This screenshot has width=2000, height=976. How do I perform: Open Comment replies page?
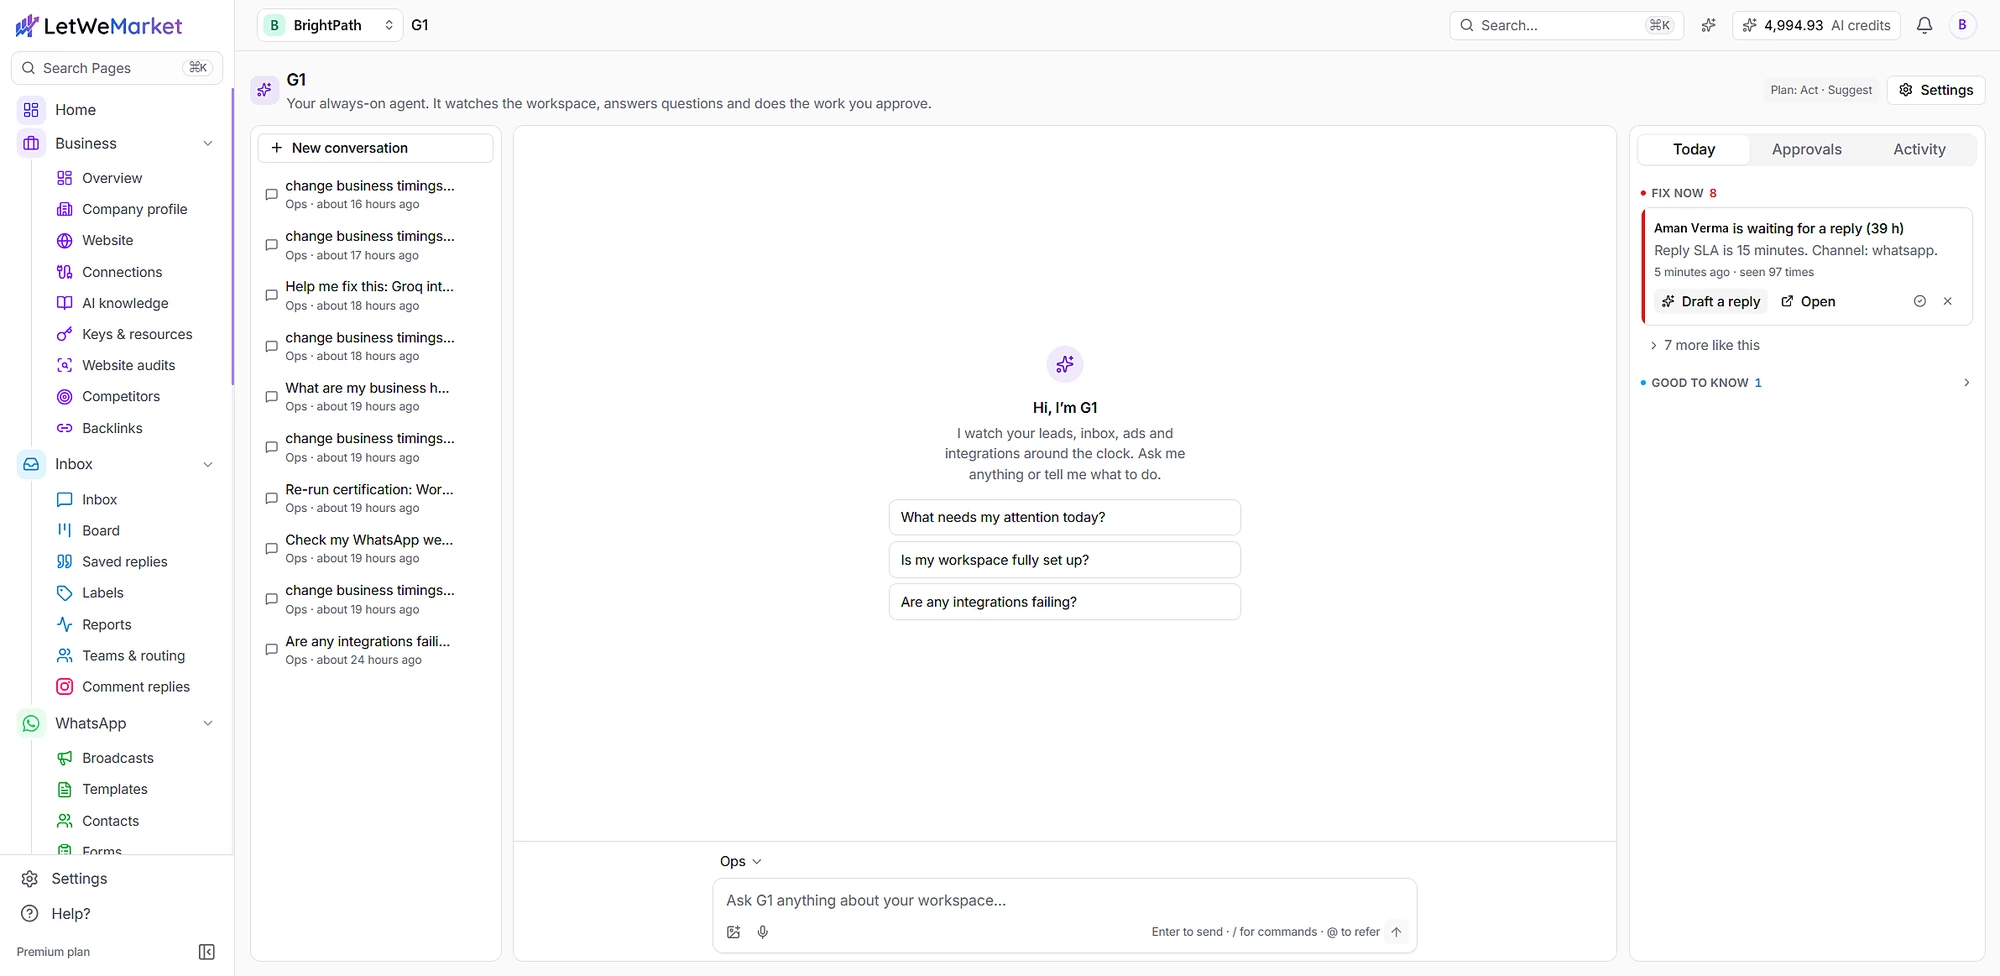(x=136, y=687)
